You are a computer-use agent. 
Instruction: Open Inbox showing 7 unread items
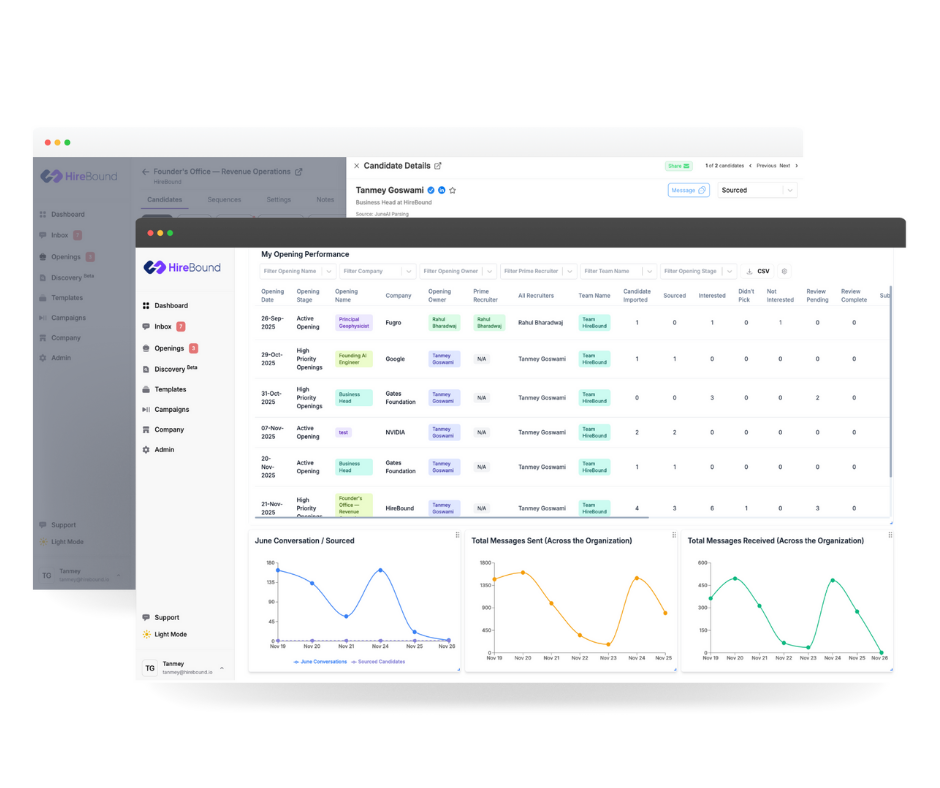(166, 326)
